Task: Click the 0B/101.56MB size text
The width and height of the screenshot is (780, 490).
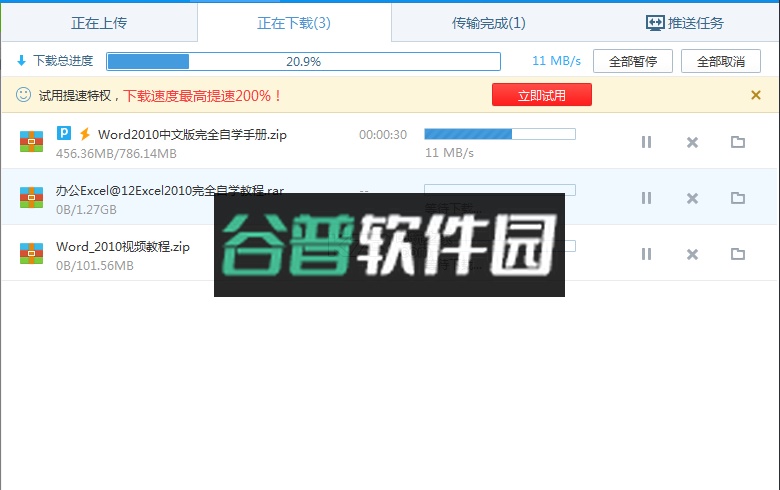Action: [x=95, y=266]
